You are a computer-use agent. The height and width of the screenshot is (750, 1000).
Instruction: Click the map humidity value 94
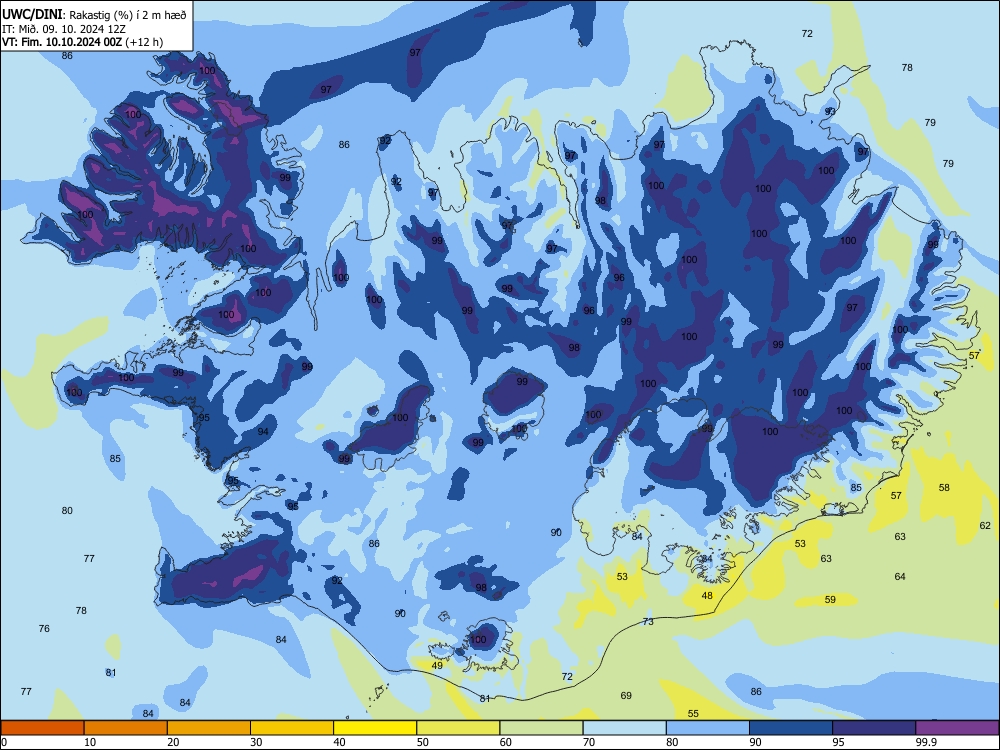pos(263,432)
